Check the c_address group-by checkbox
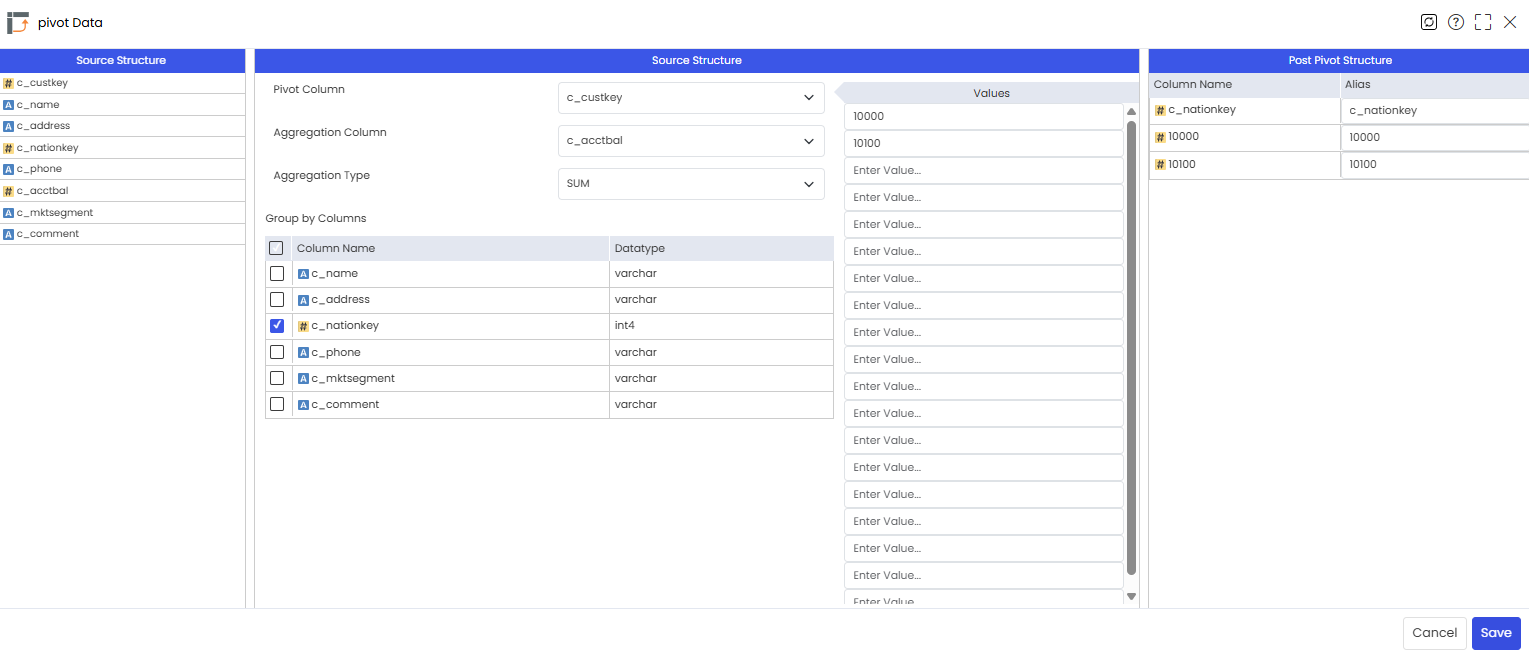1529x656 pixels. pyautogui.click(x=277, y=299)
